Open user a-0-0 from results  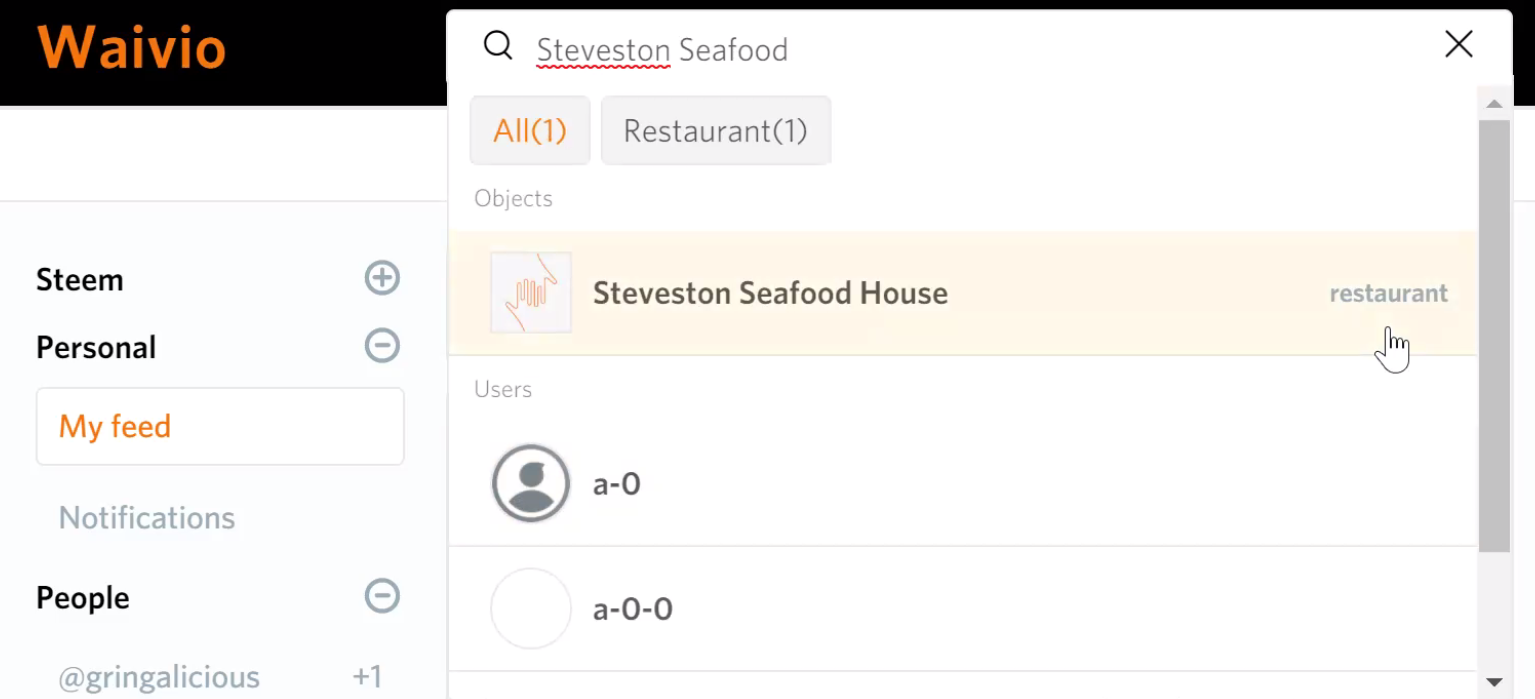(633, 609)
